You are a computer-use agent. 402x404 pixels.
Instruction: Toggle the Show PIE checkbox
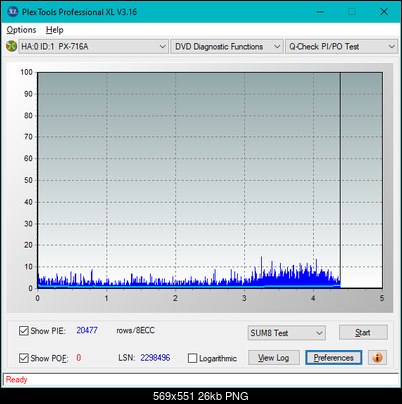tap(24, 331)
